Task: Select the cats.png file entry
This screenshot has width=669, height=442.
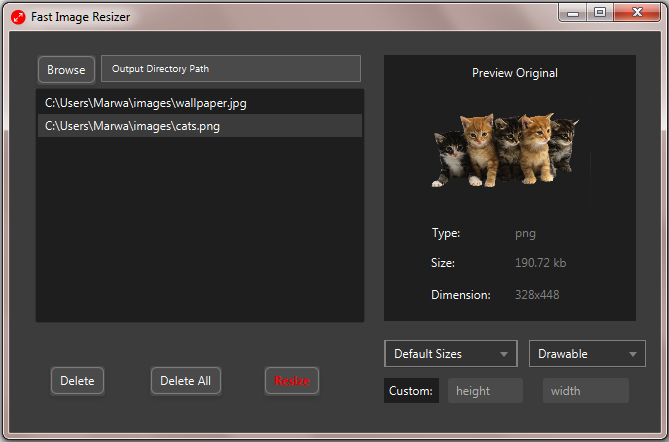Action: (200, 126)
